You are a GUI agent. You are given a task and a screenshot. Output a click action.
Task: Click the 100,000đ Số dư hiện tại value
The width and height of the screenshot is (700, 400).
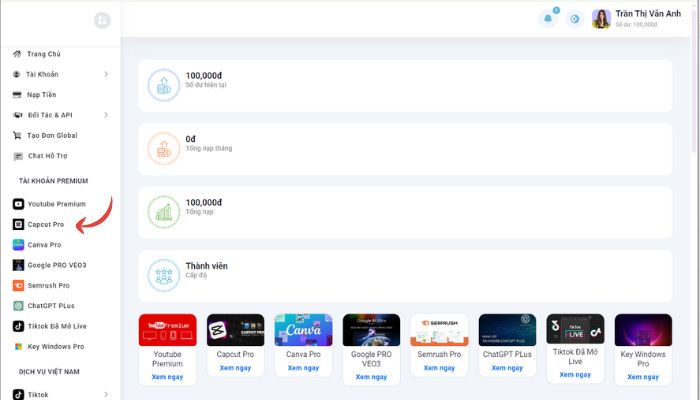click(204, 76)
